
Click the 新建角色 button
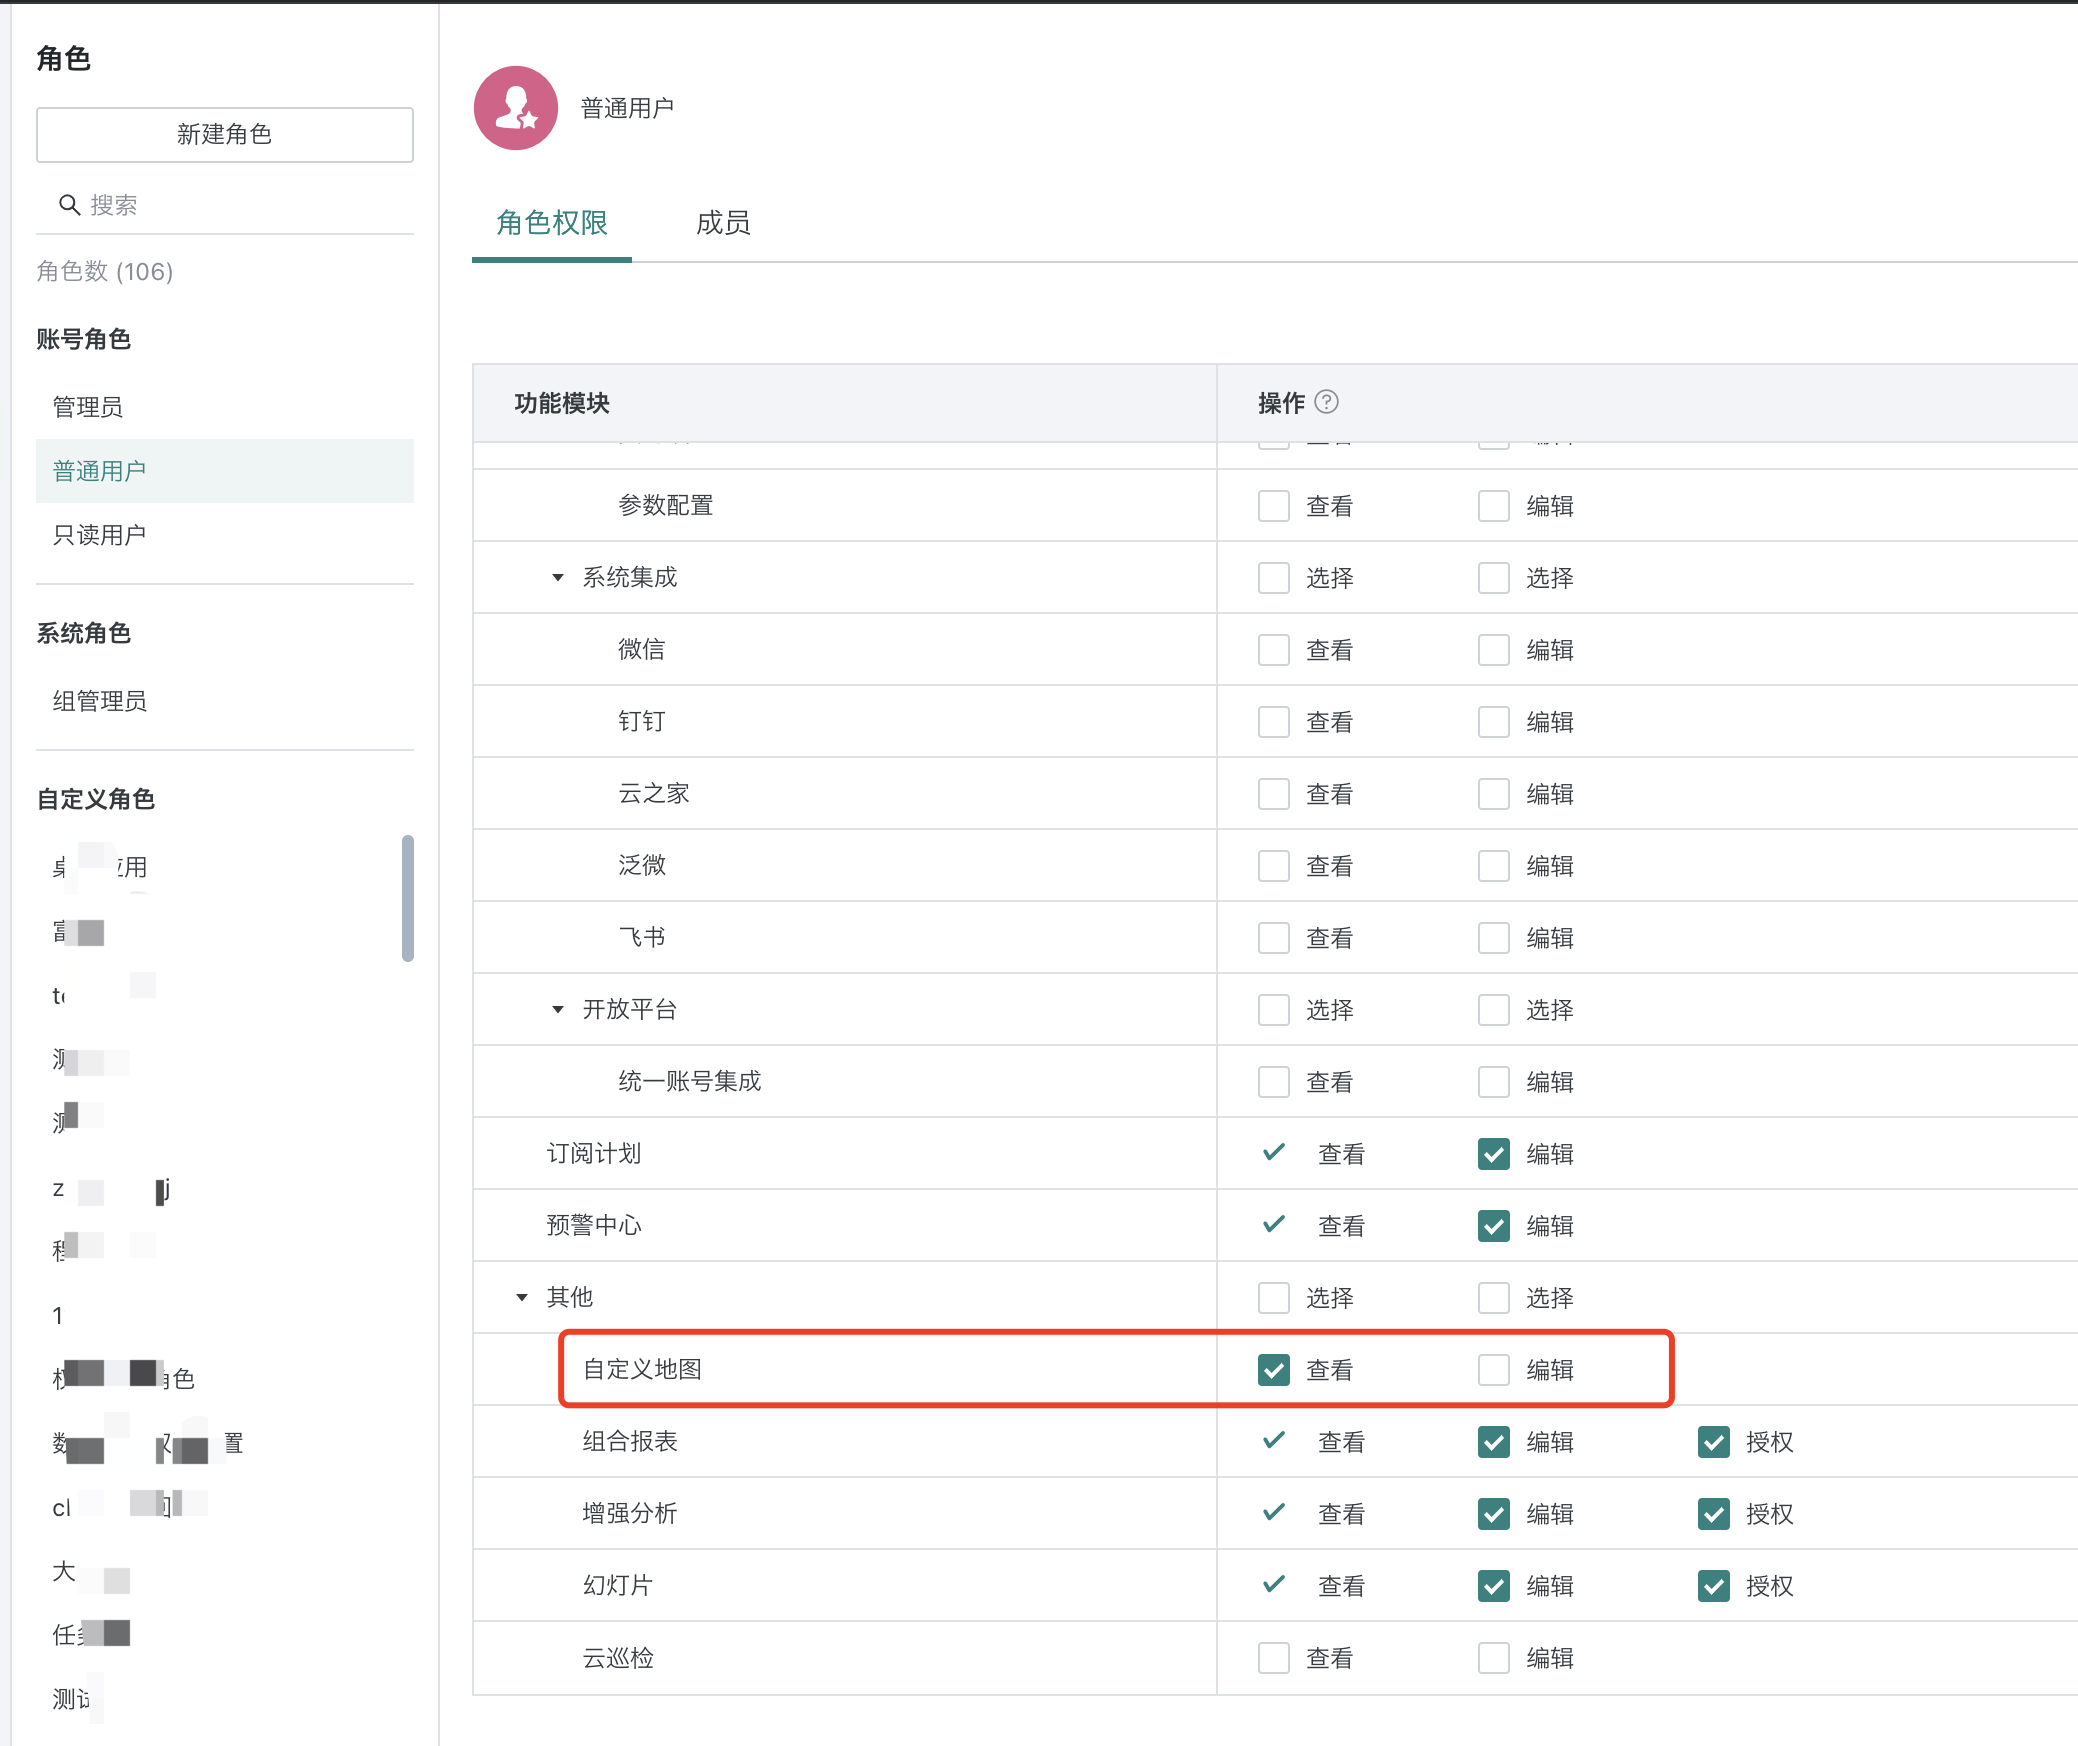click(x=225, y=135)
